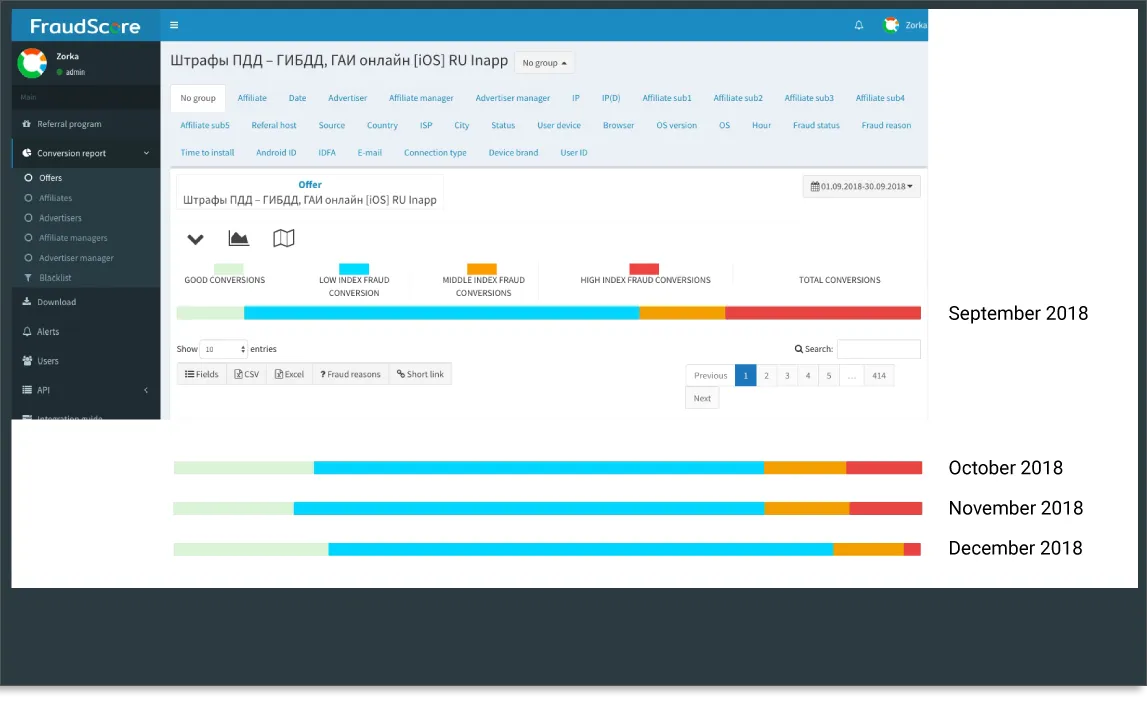
Task: Open Download section in sidebar
Action: 56,302
